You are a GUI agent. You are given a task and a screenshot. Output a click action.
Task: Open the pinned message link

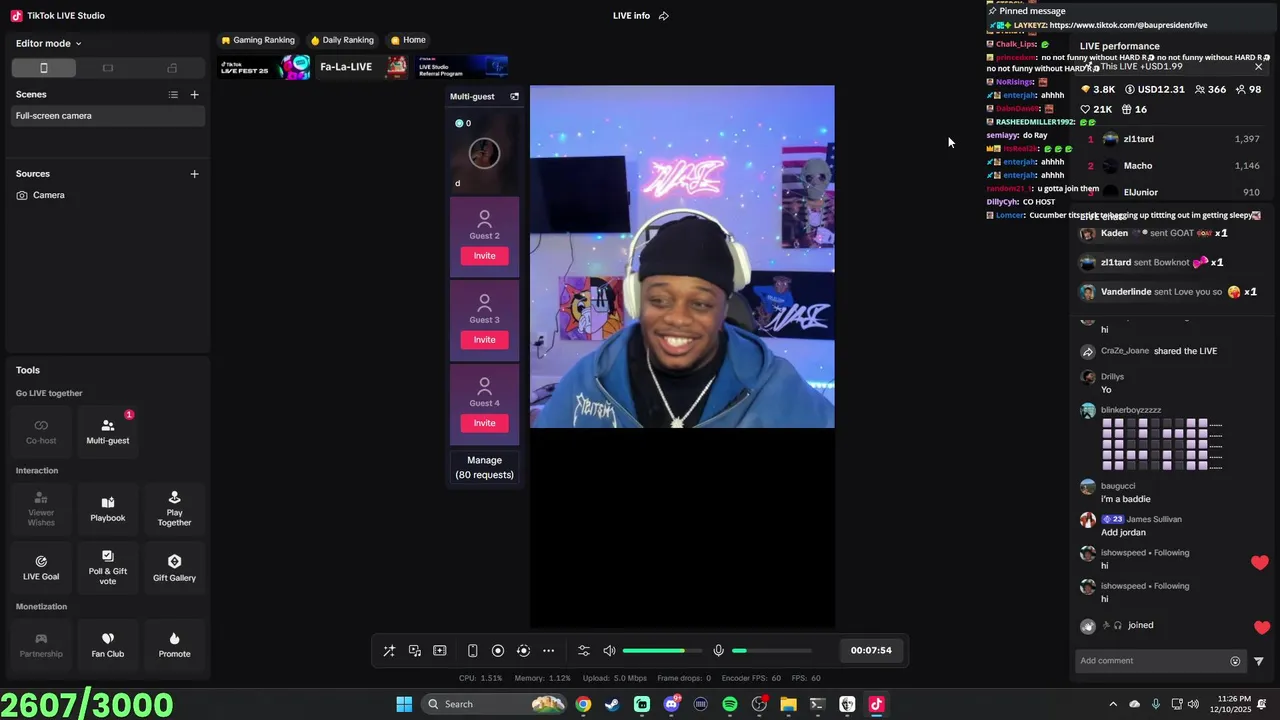coord(1128,25)
